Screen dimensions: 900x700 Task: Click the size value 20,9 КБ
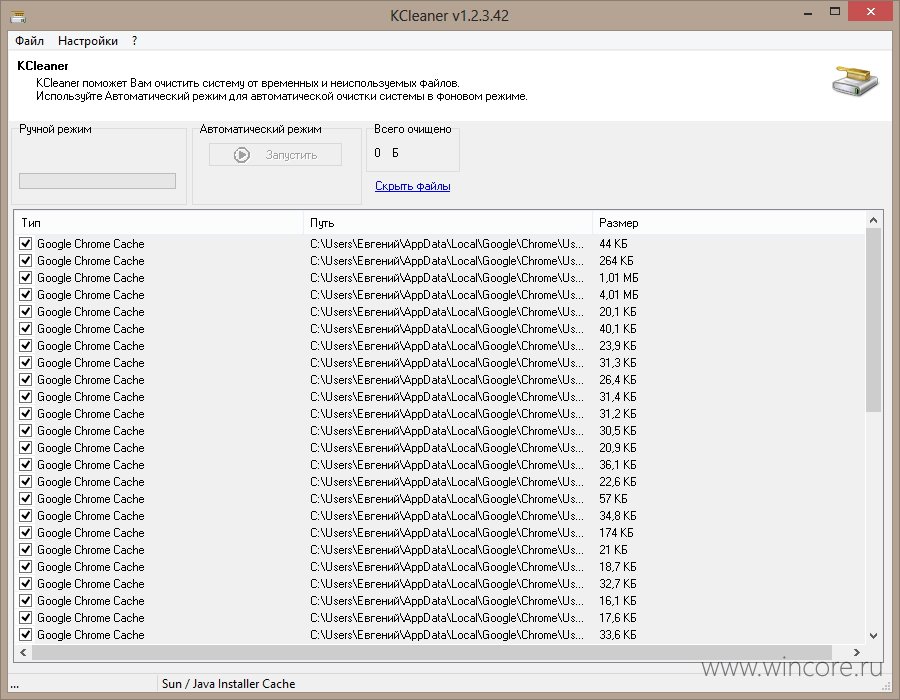pos(618,448)
